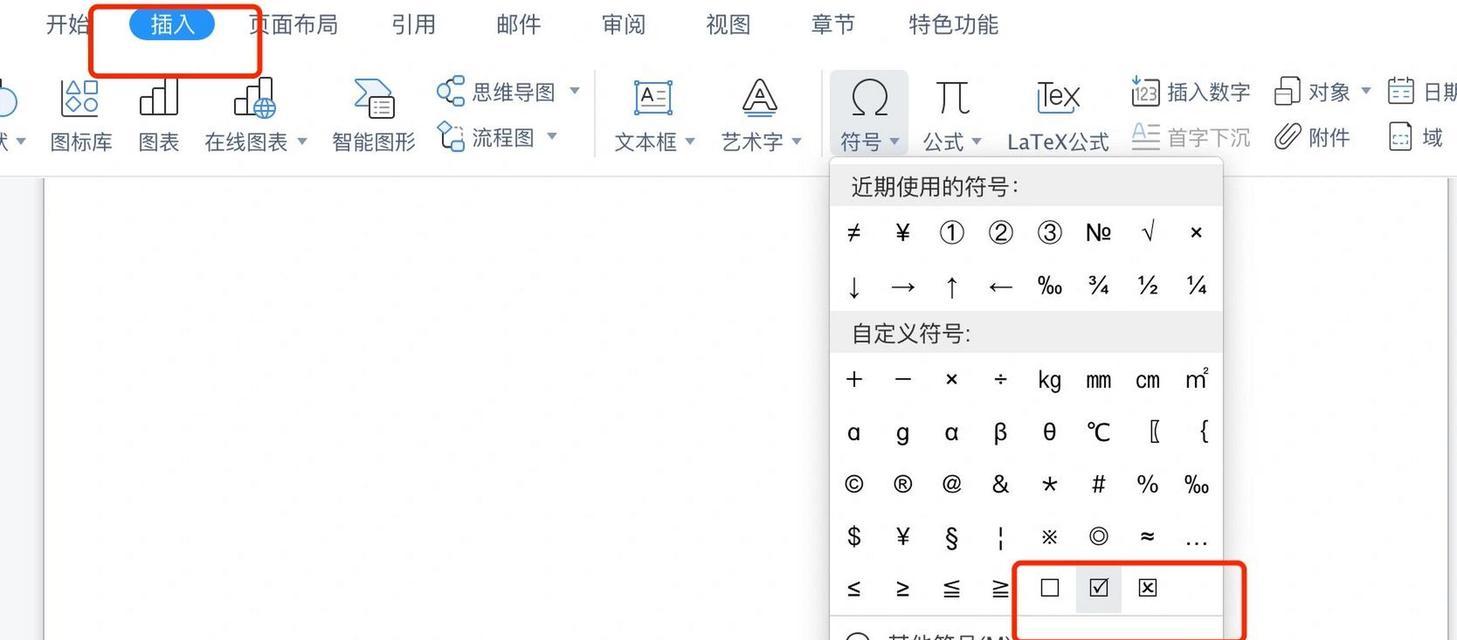
Task: Go to the 引用 tab
Action: [414, 25]
